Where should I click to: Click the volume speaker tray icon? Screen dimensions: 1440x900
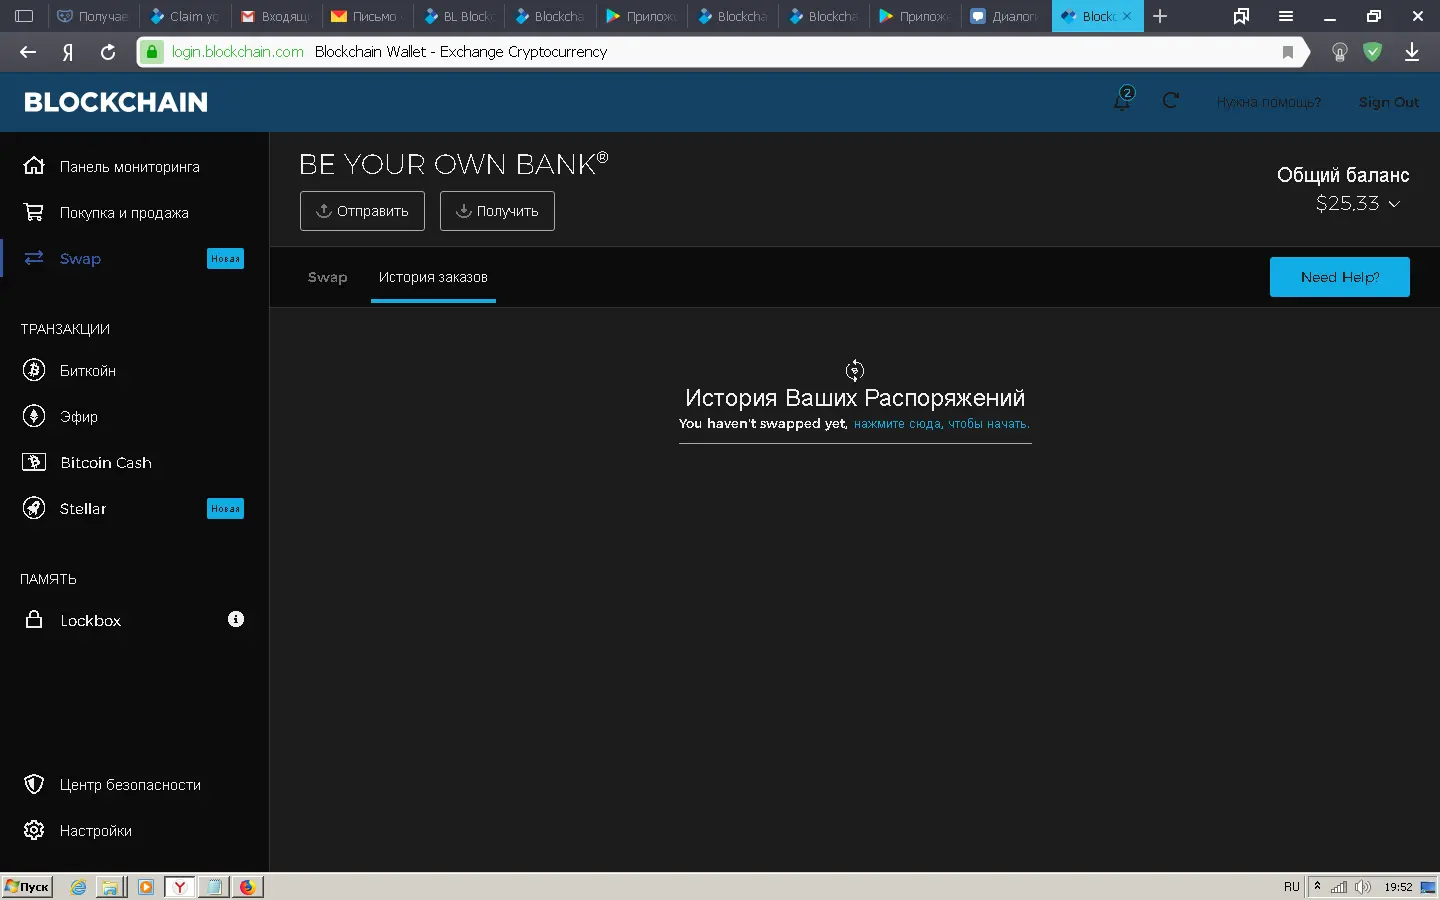point(1363,886)
